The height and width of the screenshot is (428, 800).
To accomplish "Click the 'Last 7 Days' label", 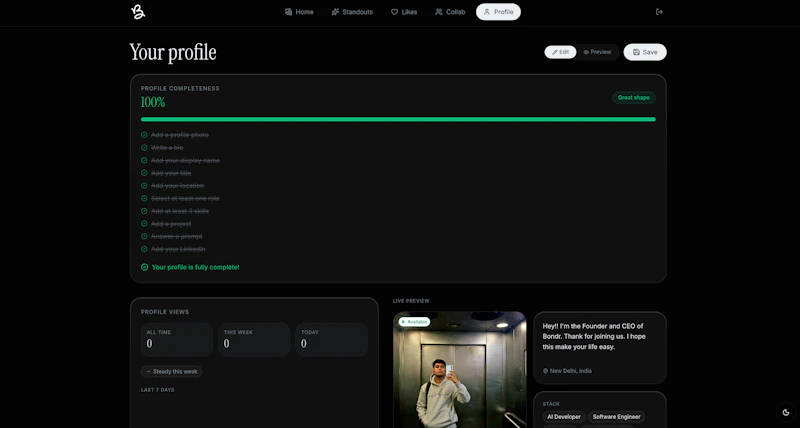I will coord(158,390).
